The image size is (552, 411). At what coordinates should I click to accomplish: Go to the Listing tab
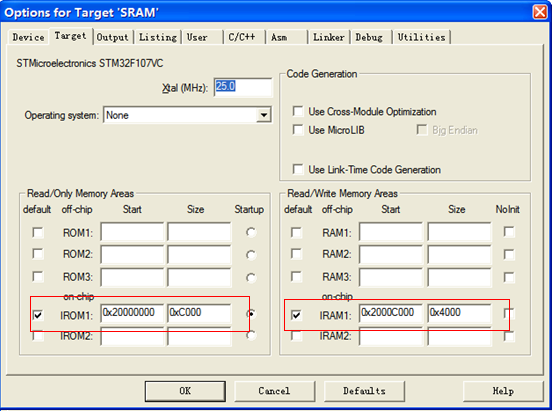click(158, 37)
